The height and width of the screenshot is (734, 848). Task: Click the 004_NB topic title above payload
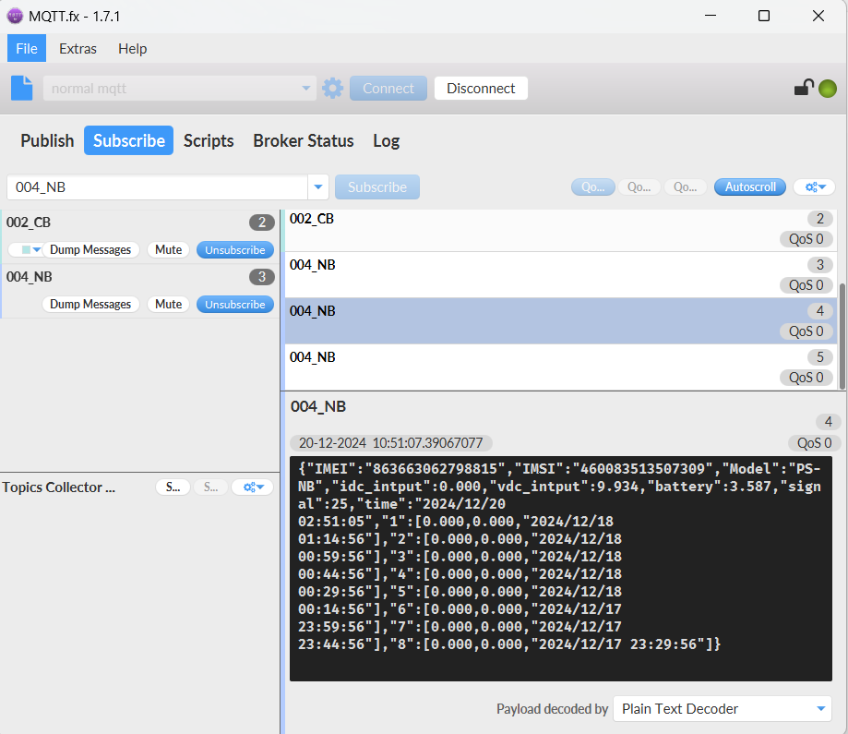tap(318, 406)
